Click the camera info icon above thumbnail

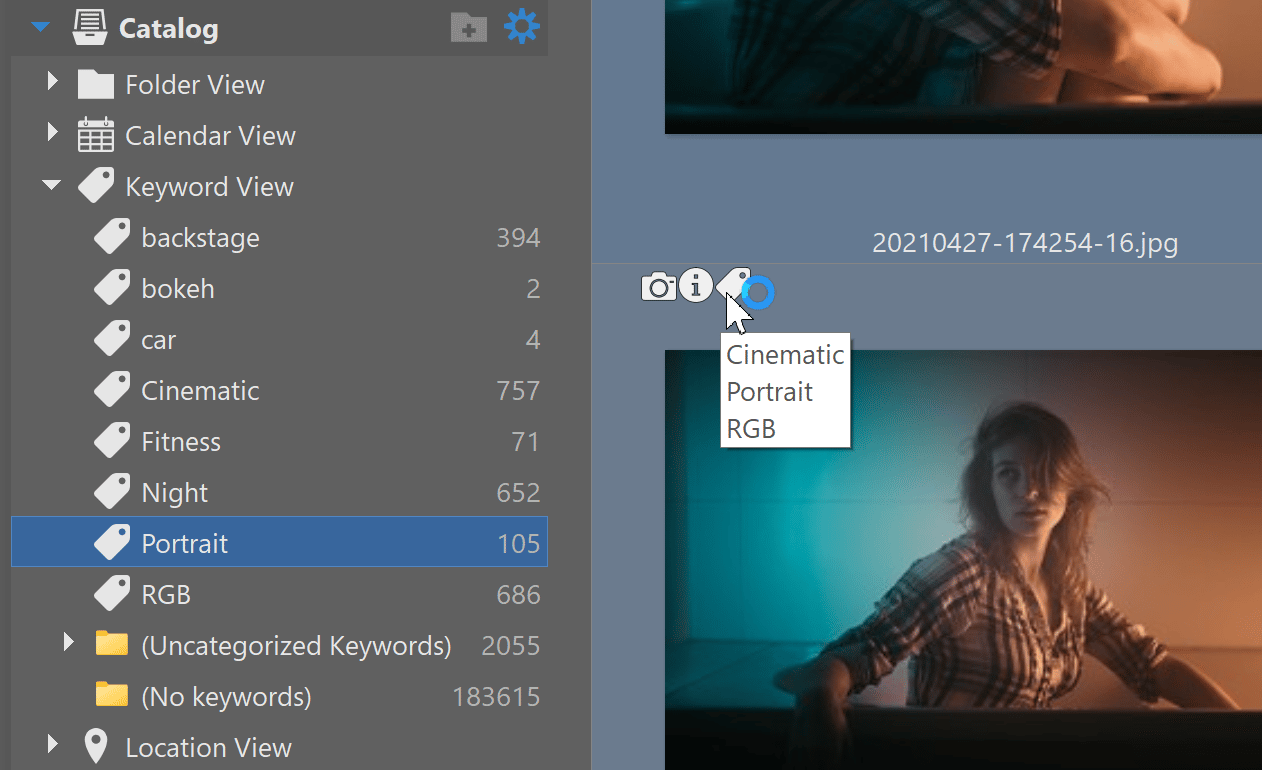click(x=659, y=287)
